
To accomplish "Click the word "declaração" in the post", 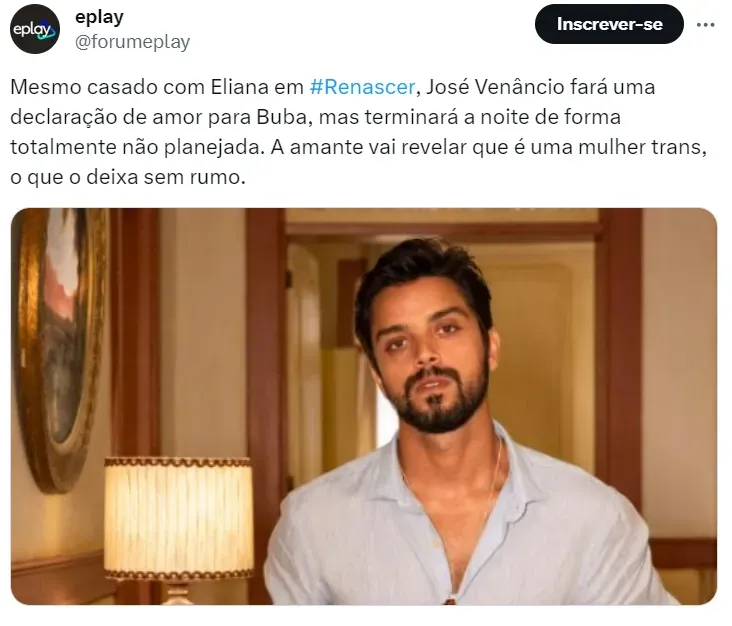I will pos(64,117).
